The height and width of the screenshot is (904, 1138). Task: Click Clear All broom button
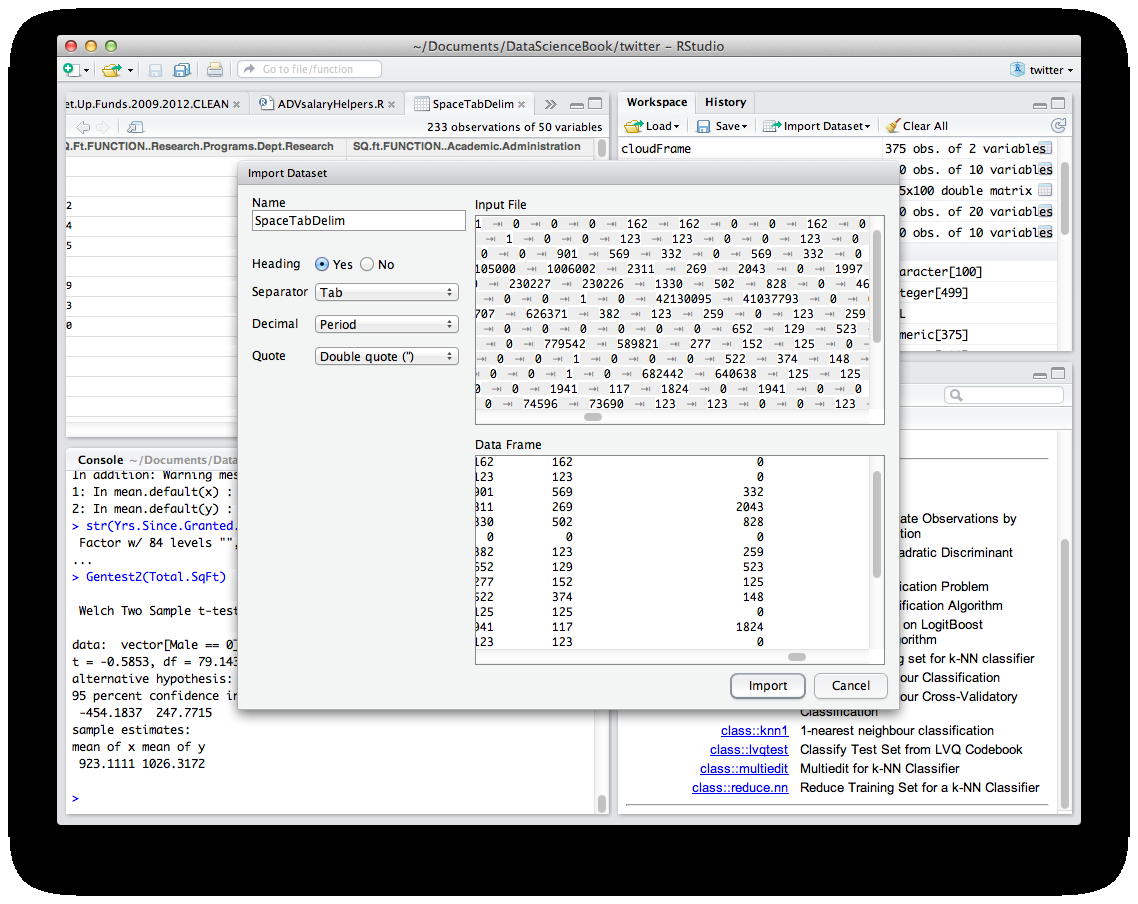917,126
